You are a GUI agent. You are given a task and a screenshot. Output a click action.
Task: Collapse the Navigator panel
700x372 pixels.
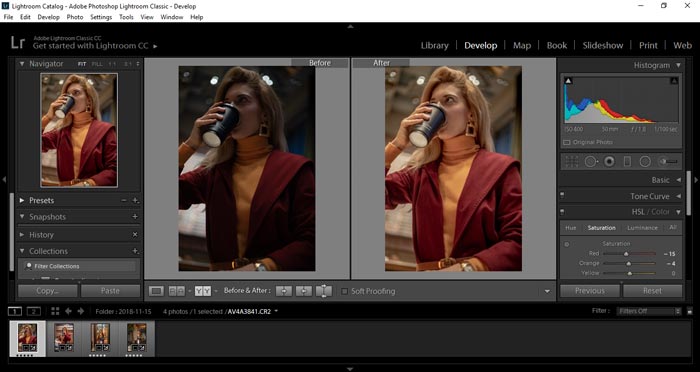click(x=21, y=64)
